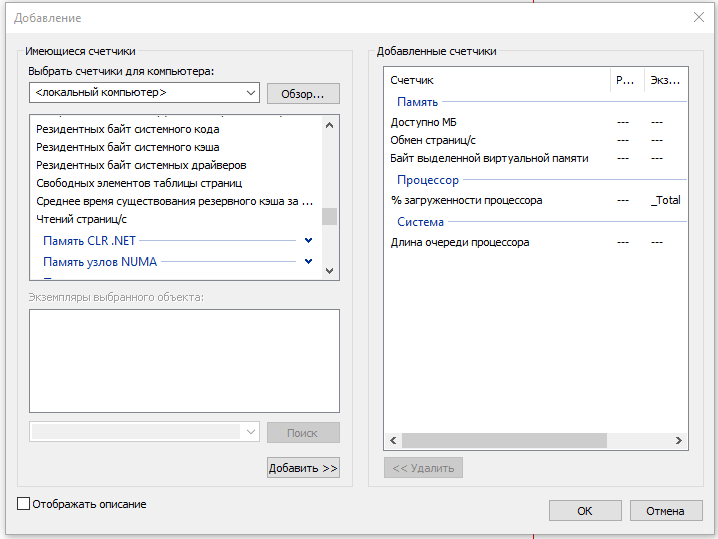Screen dimensions: 718x539
Task: Select 'Резидентных байт системных драйверов' counter
Action: 141,165
